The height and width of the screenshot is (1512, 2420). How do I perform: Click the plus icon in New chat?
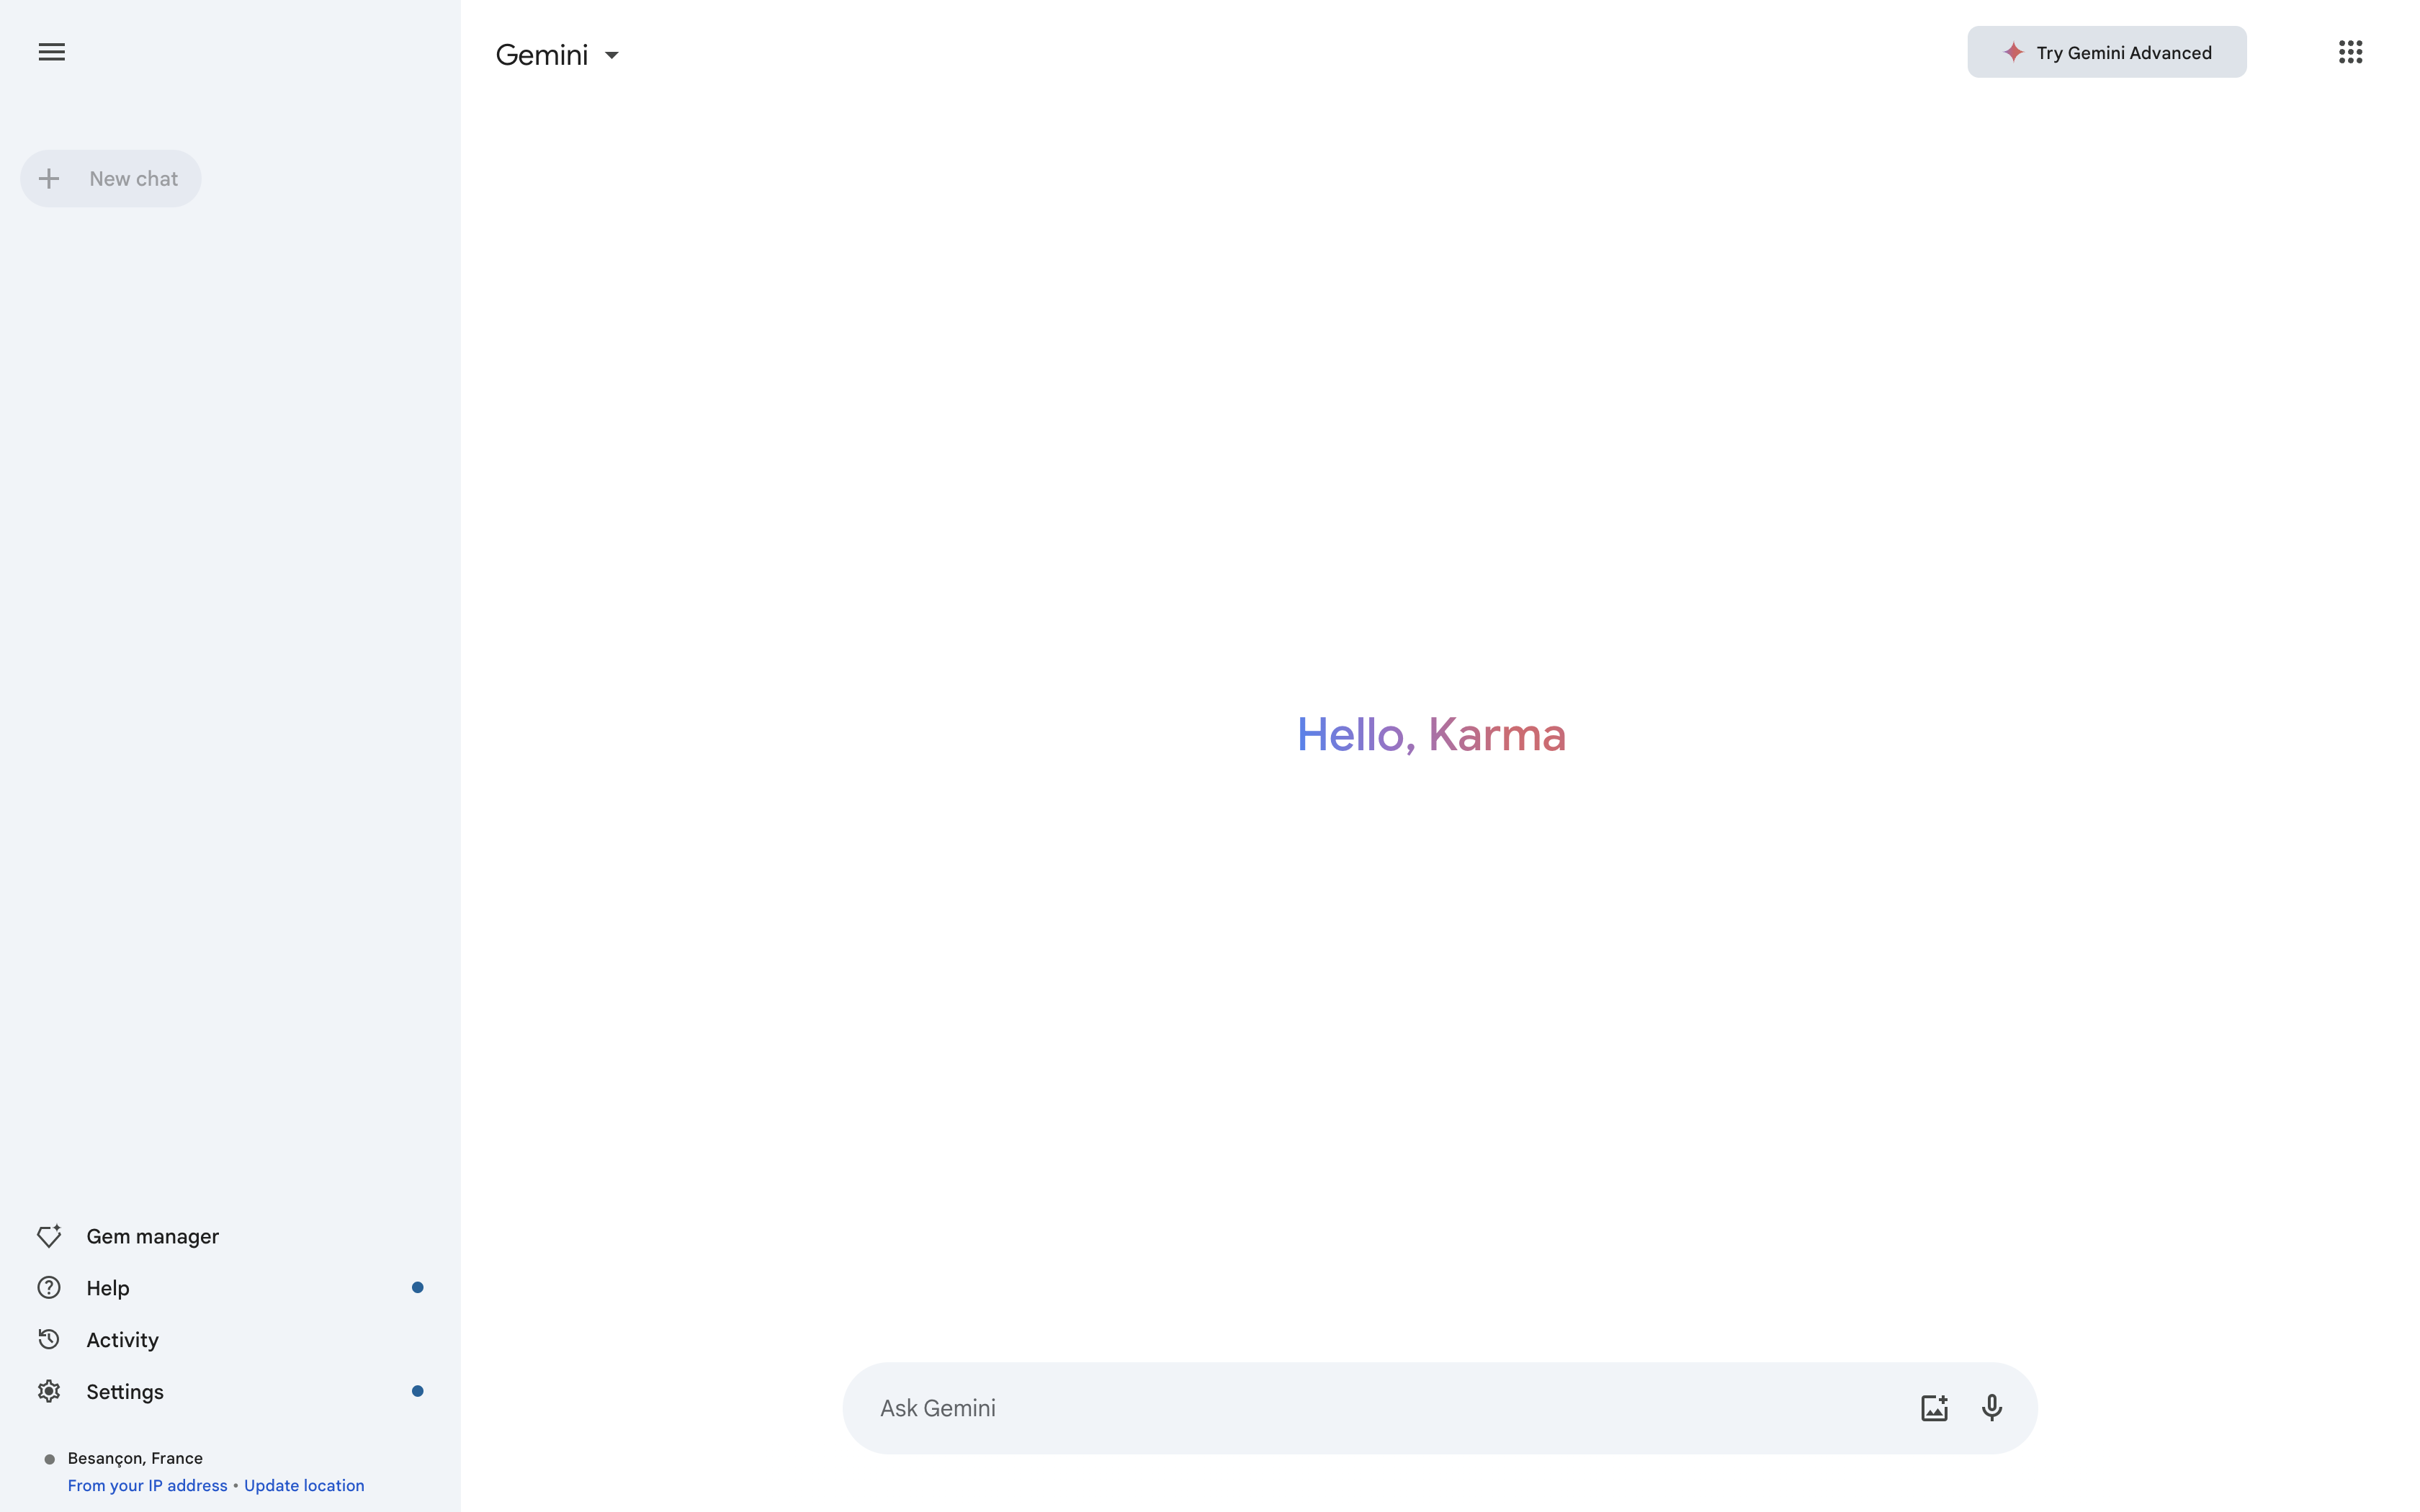(x=49, y=179)
